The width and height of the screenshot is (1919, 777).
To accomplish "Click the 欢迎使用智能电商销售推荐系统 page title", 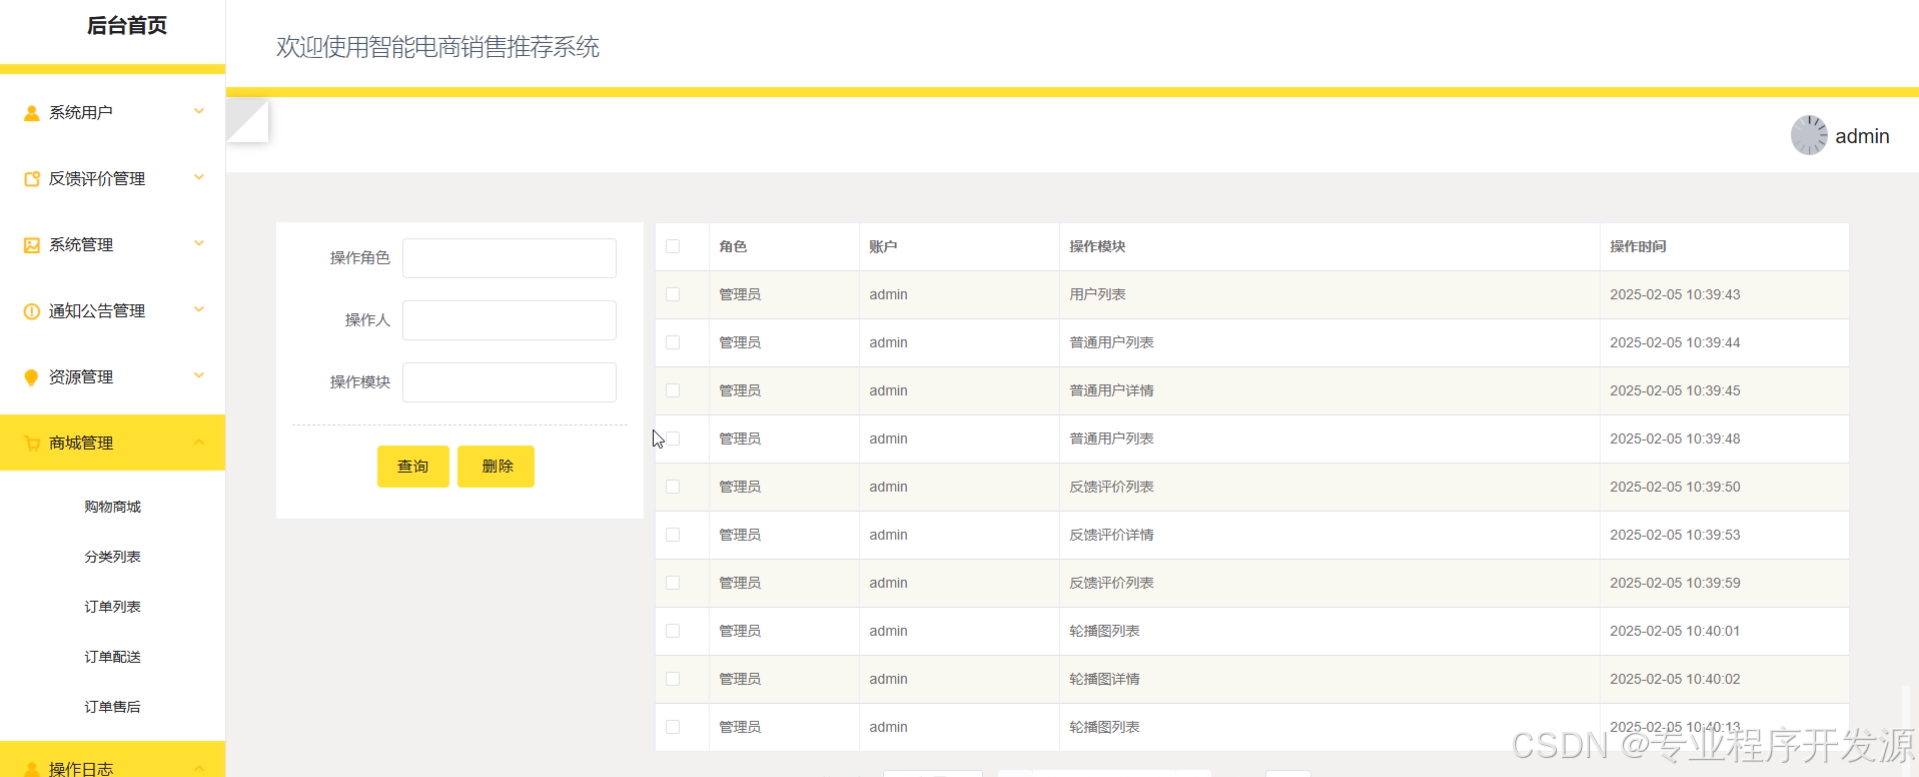I will pyautogui.click(x=438, y=47).
